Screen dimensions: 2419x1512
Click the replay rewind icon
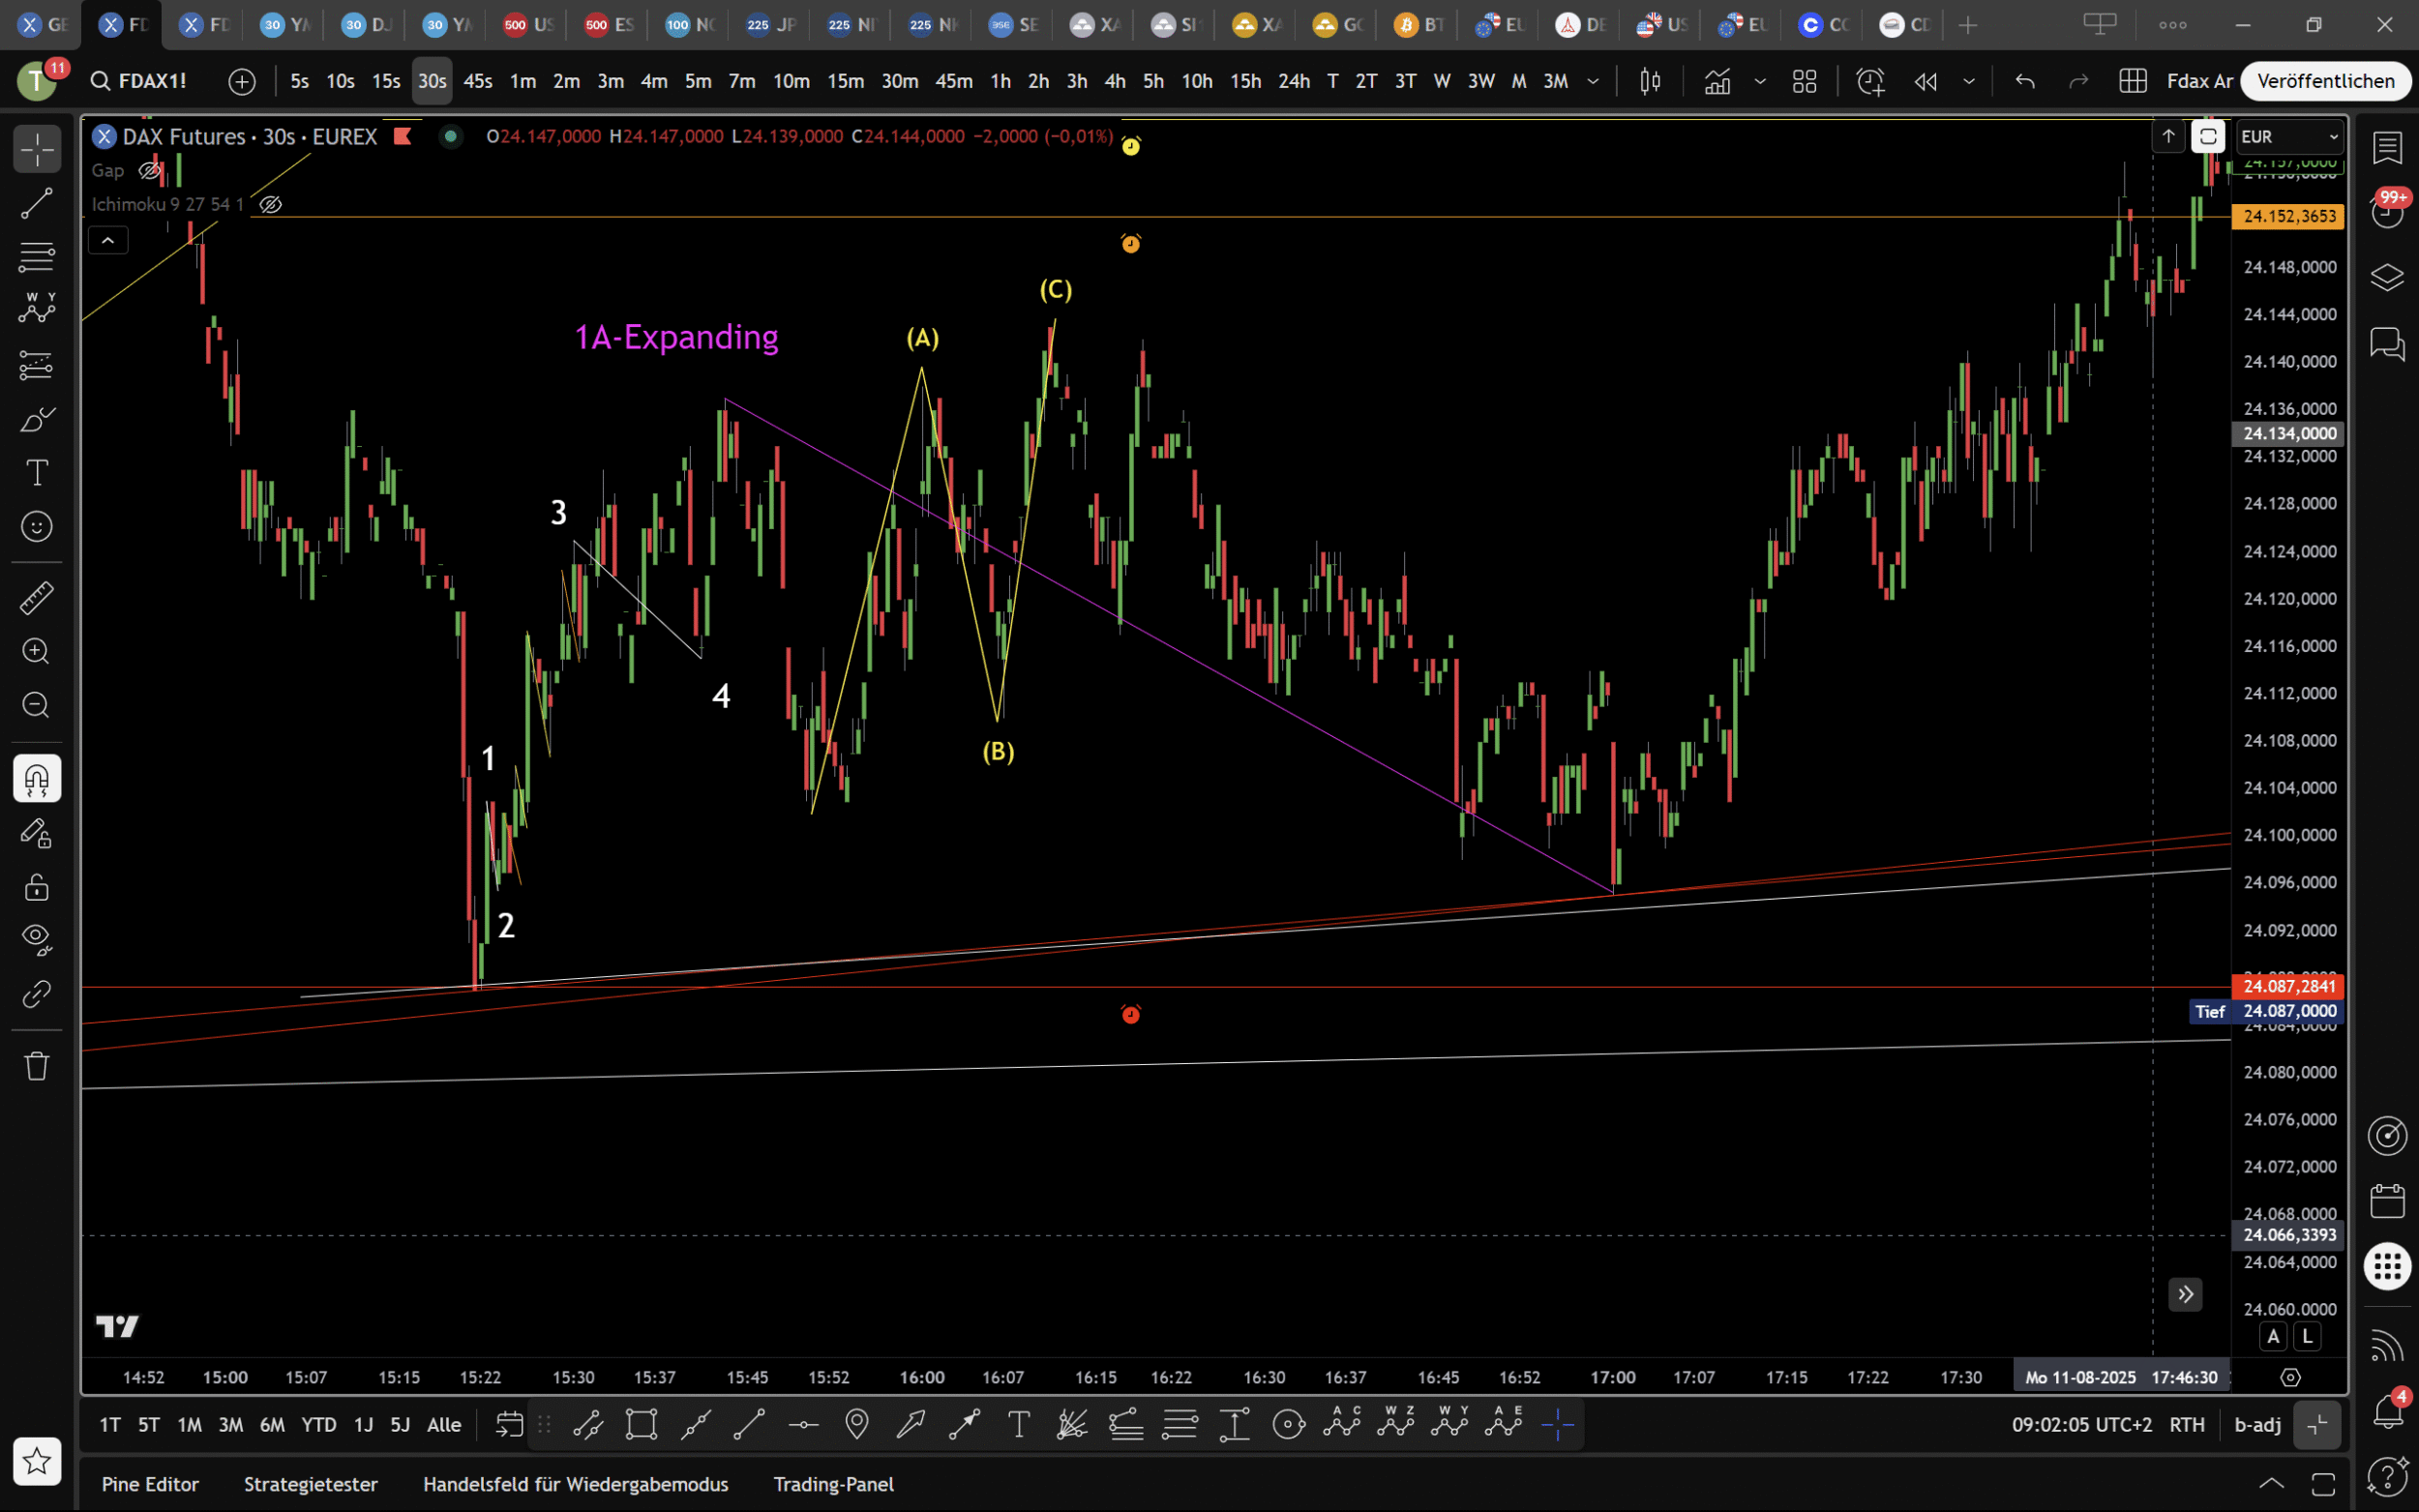click(x=1925, y=81)
